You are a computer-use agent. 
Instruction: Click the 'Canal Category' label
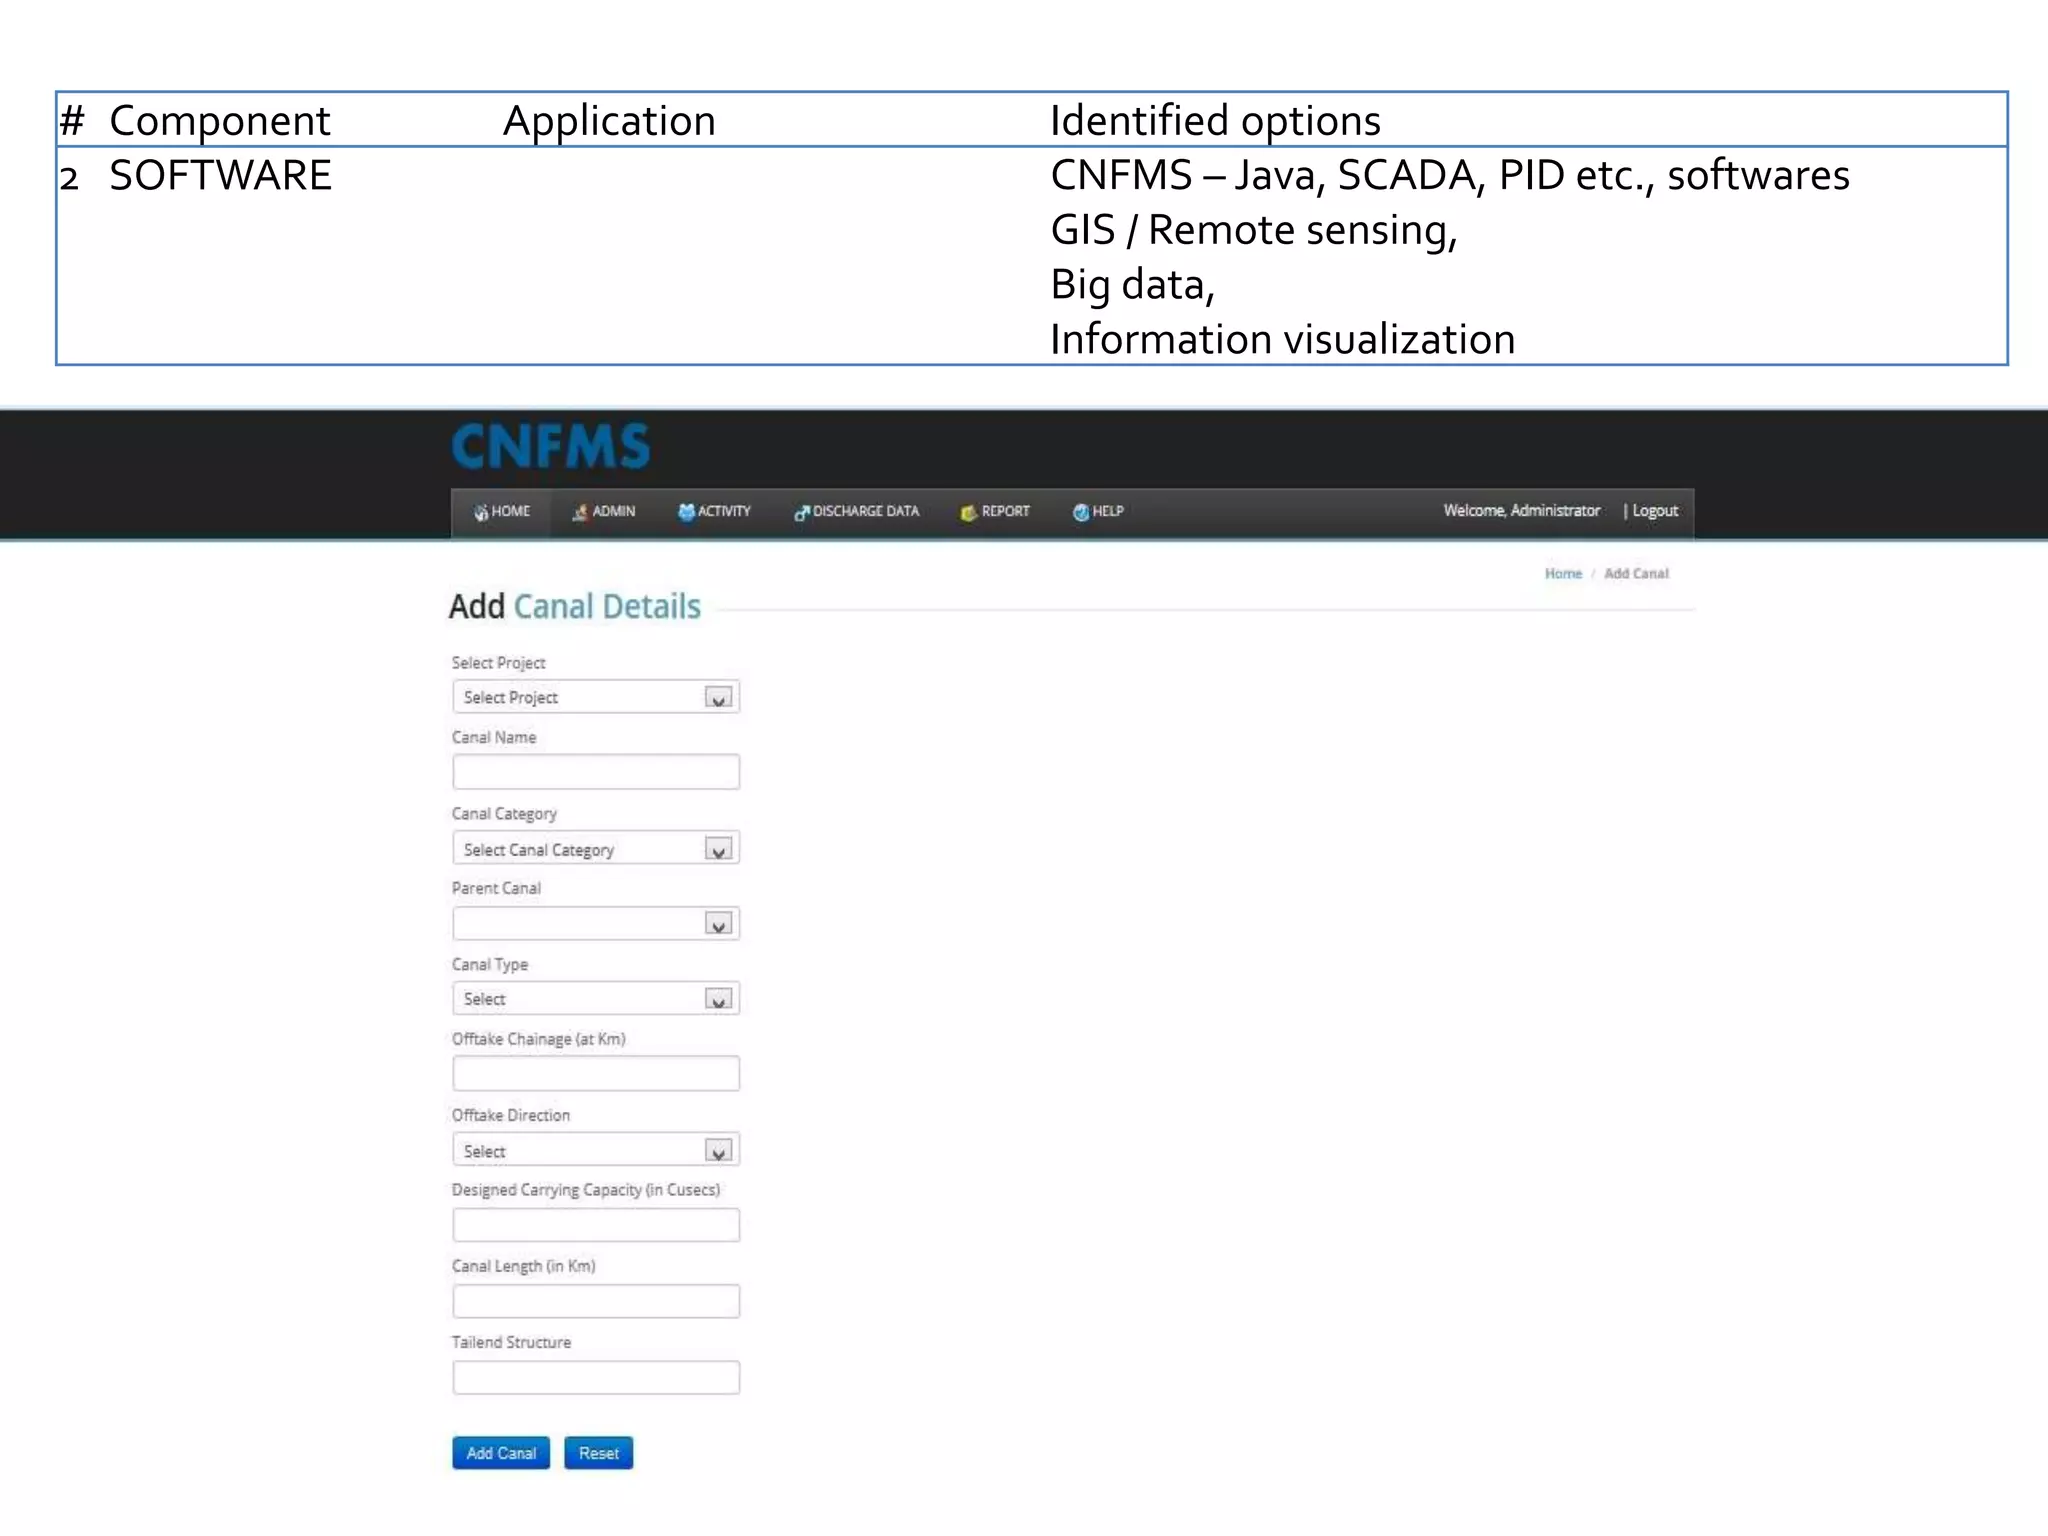click(504, 814)
